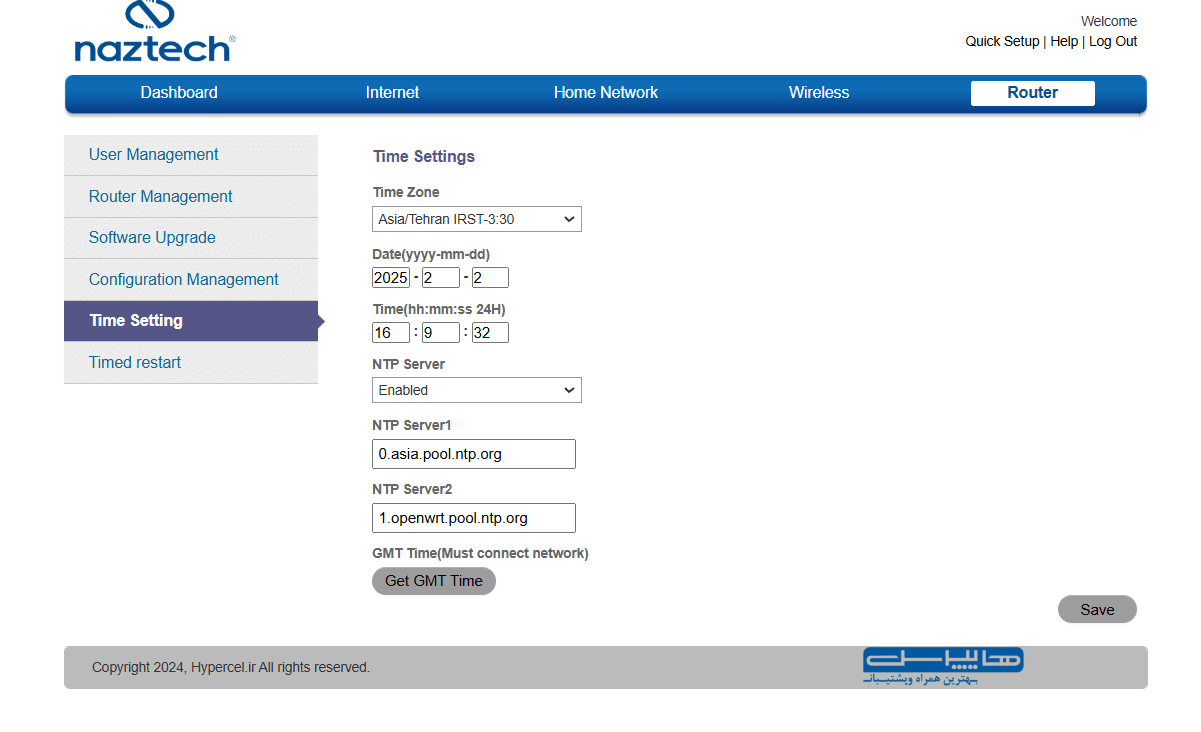Image resolution: width=1201 pixels, height=732 pixels.
Task: Switch to the Internet tab
Action: click(x=392, y=93)
